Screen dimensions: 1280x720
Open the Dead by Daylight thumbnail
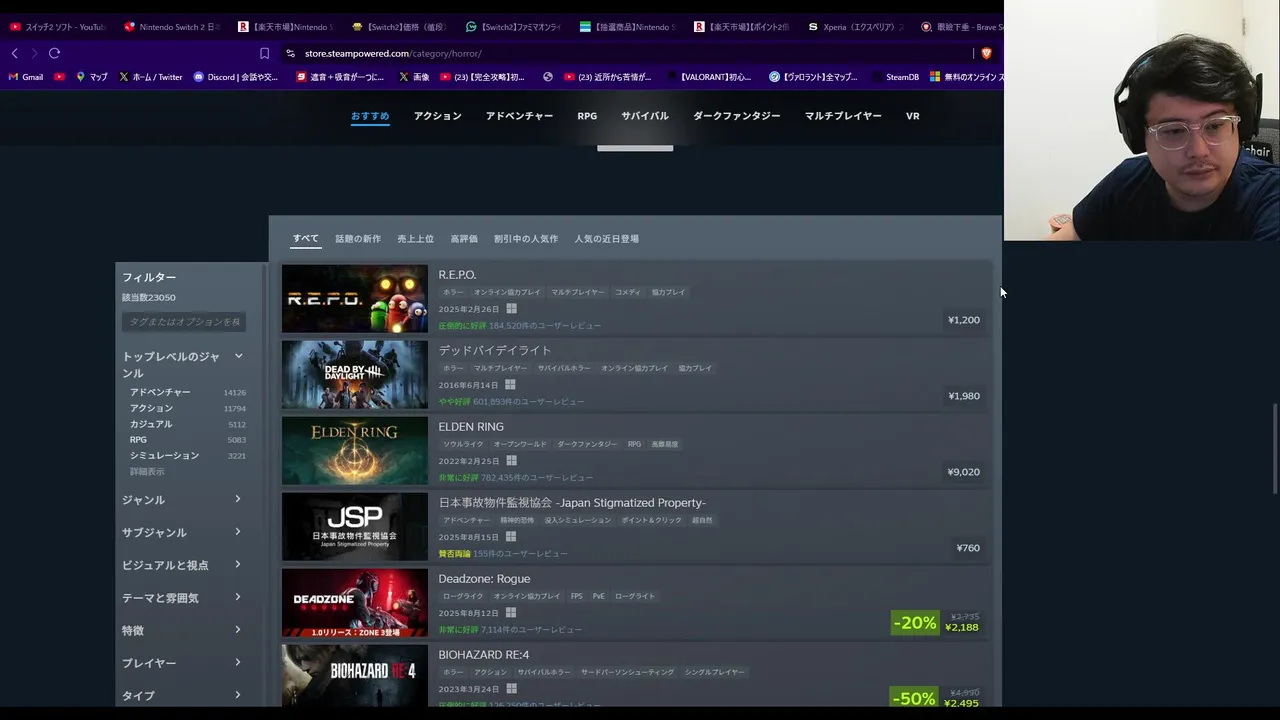(x=354, y=375)
